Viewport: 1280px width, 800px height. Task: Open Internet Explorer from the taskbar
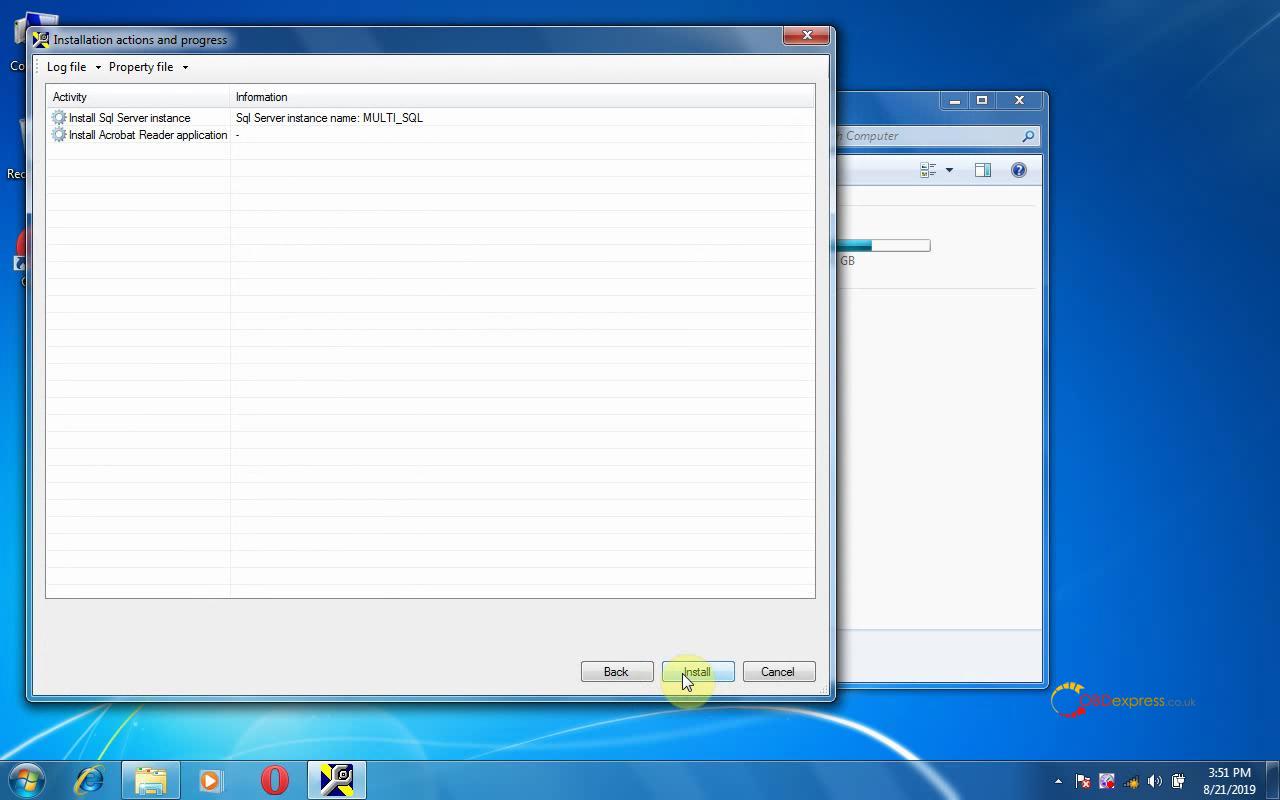click(x=90, y=780)
